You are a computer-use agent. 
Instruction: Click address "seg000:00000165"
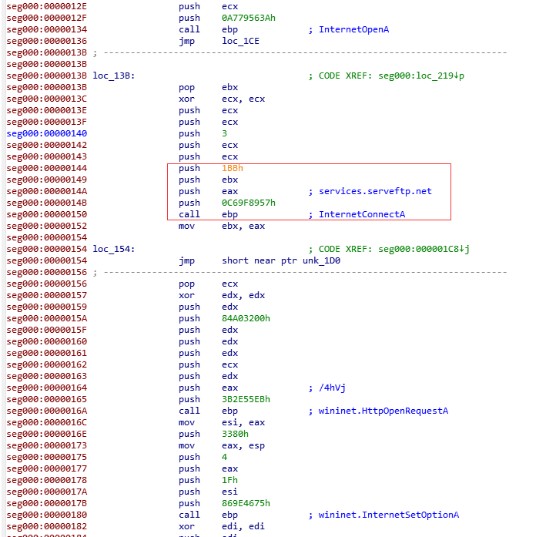(47, 399)
